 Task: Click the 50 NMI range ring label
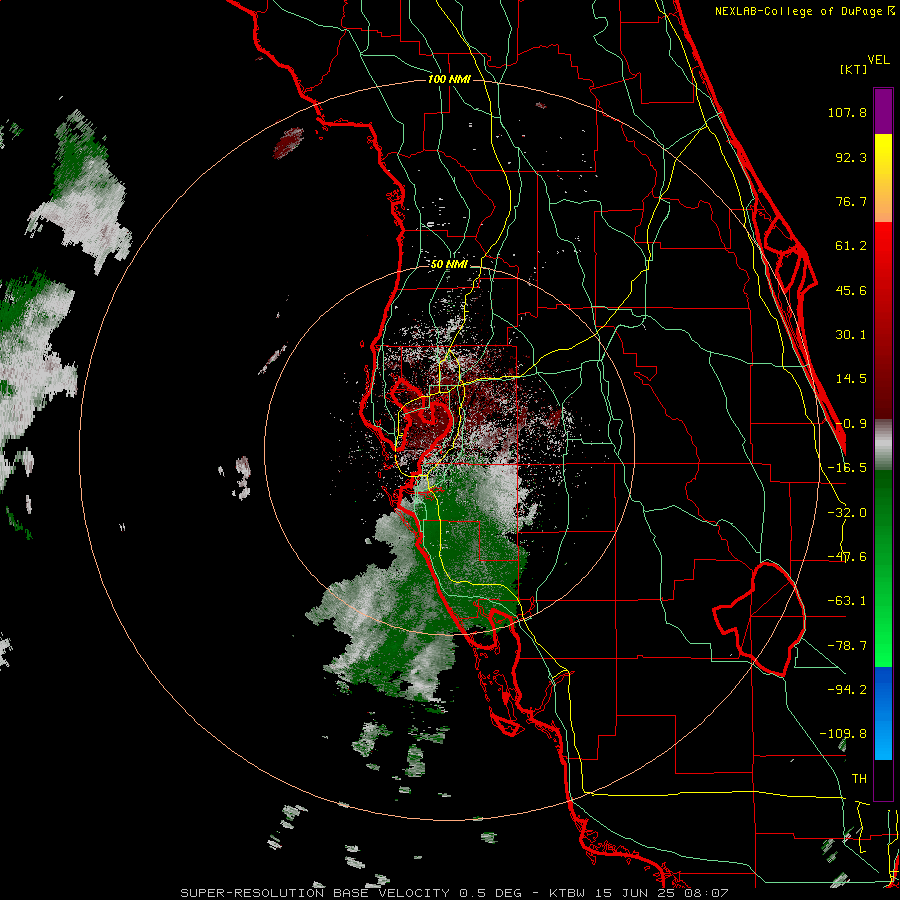click(449, 265)
